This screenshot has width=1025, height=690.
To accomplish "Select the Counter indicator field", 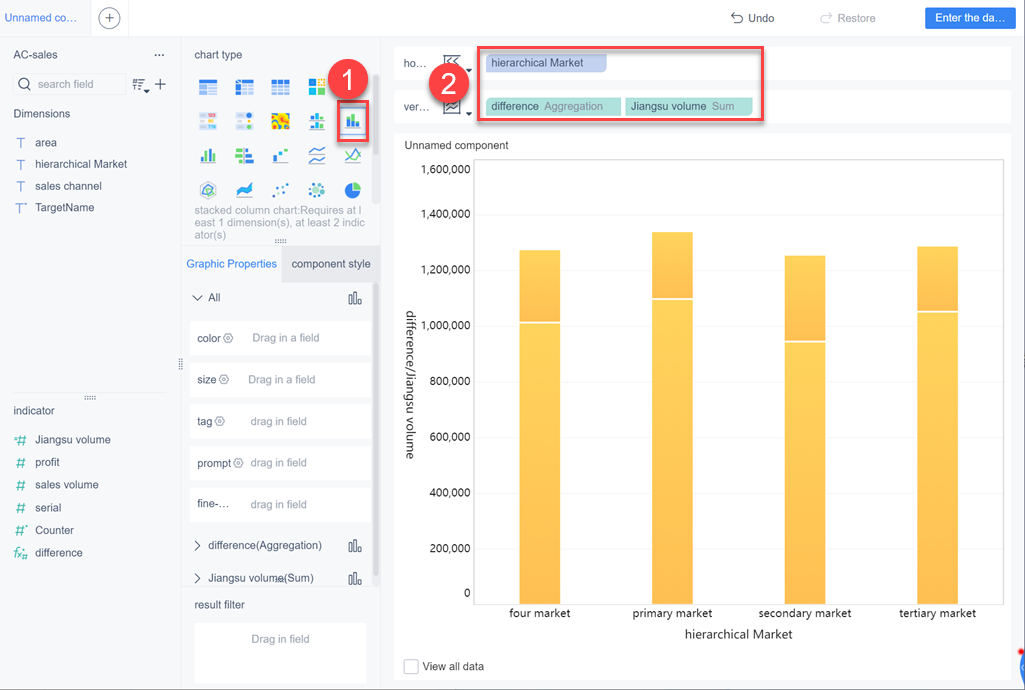I will click(x=54, y=530).
